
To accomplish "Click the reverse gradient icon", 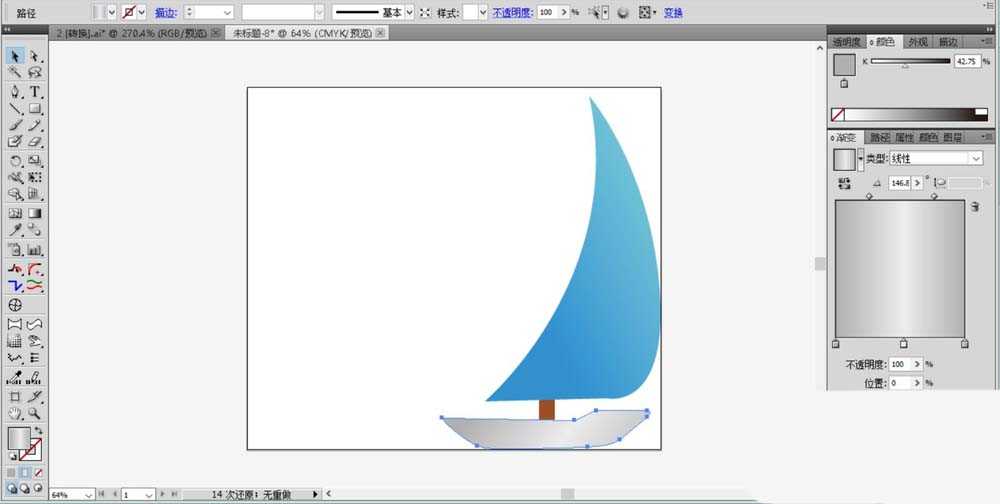I will (x=845, y=183).
